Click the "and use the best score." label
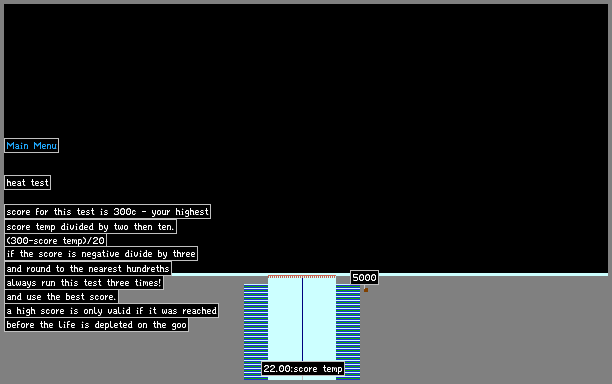The width and height of the screenshot is (612, 384). point(61,297)
